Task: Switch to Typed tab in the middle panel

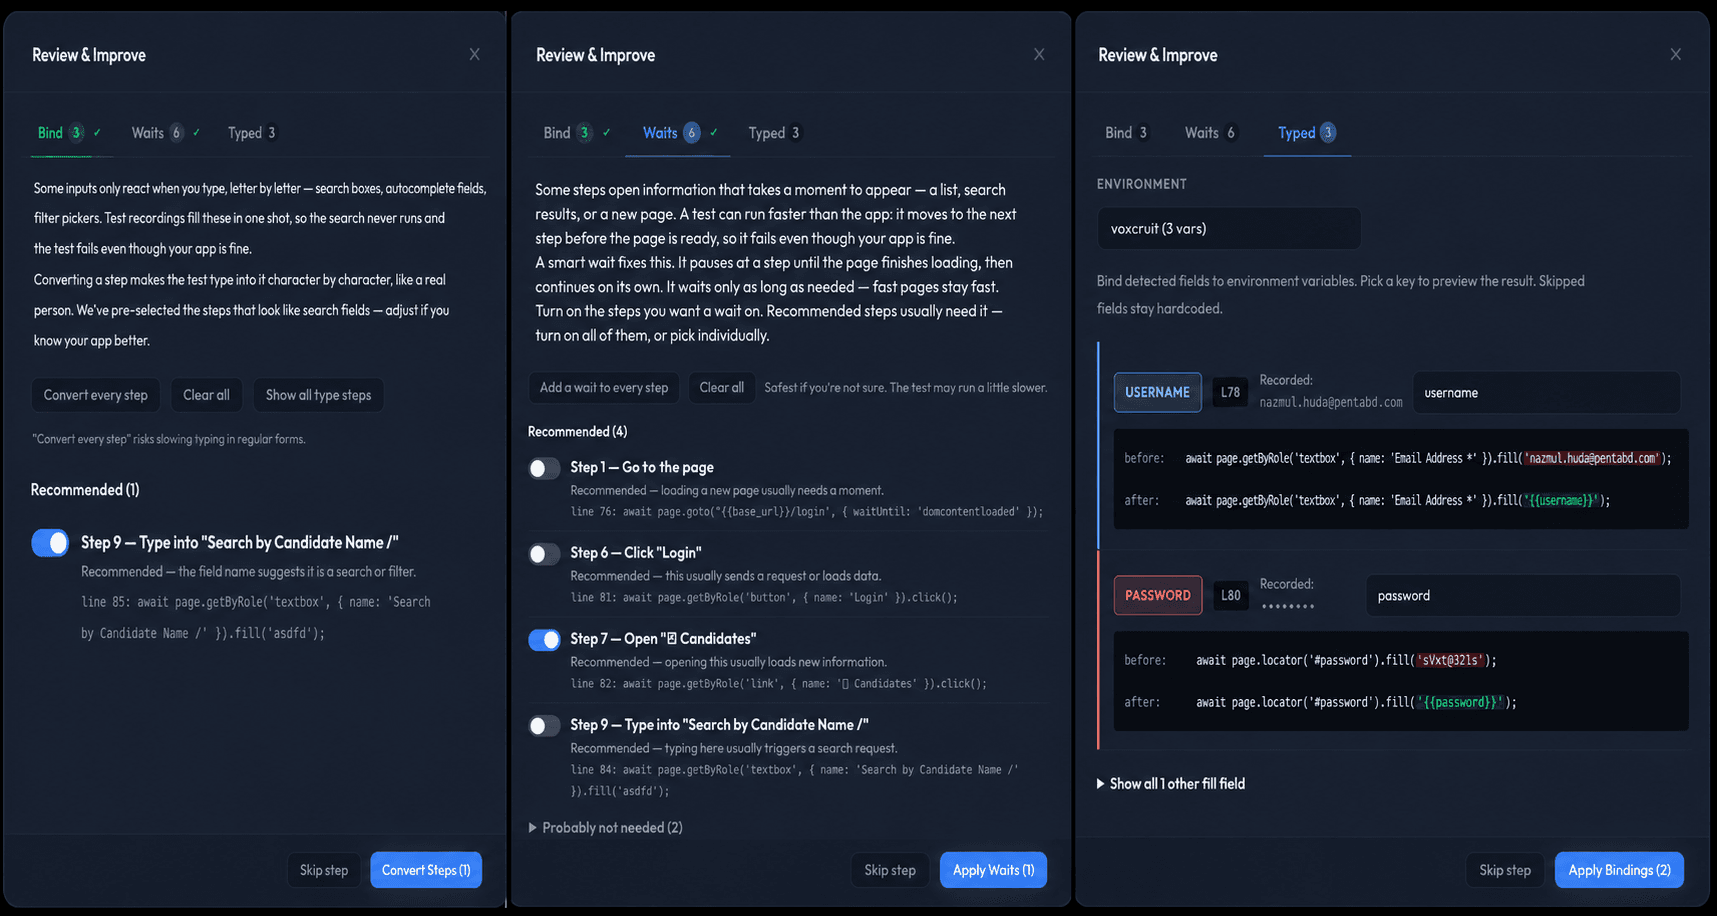Action: pyautogui.click(x=775, y=133)
